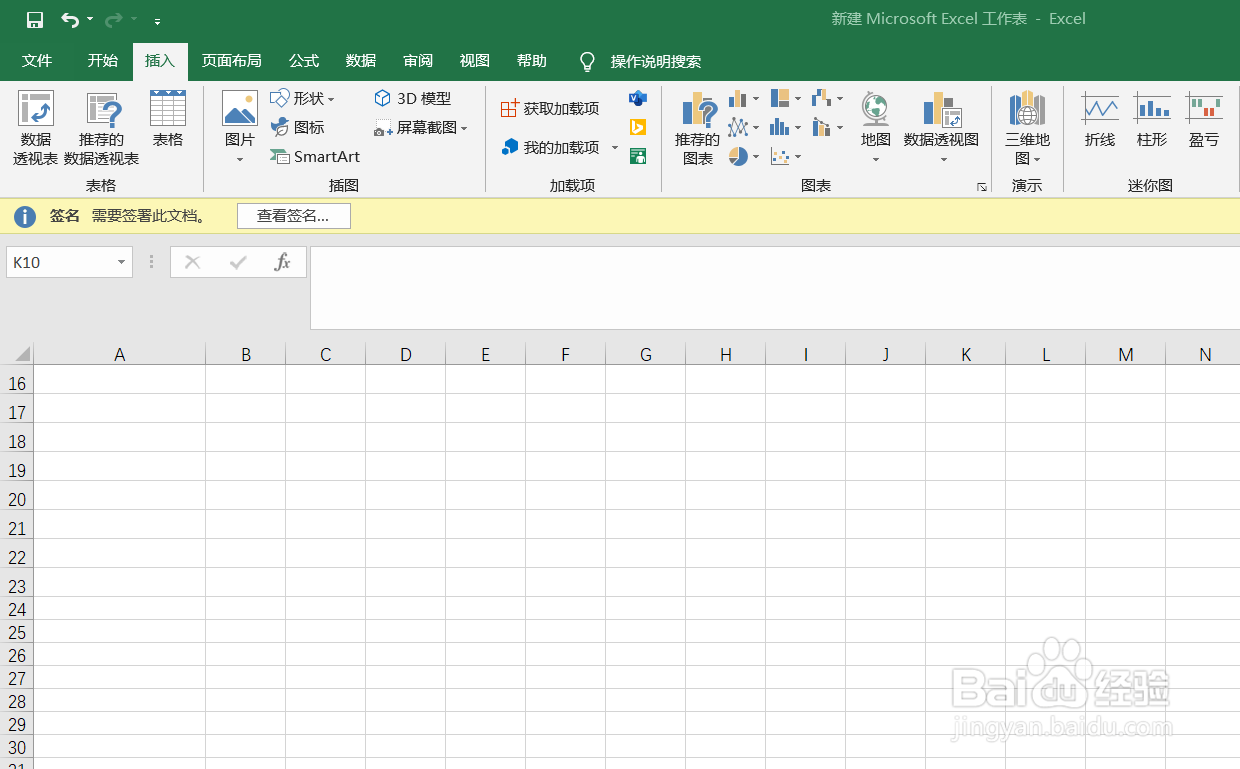The image size is (1240, 769).
Task: Switch to the 视图 tab
Action: 475,61
